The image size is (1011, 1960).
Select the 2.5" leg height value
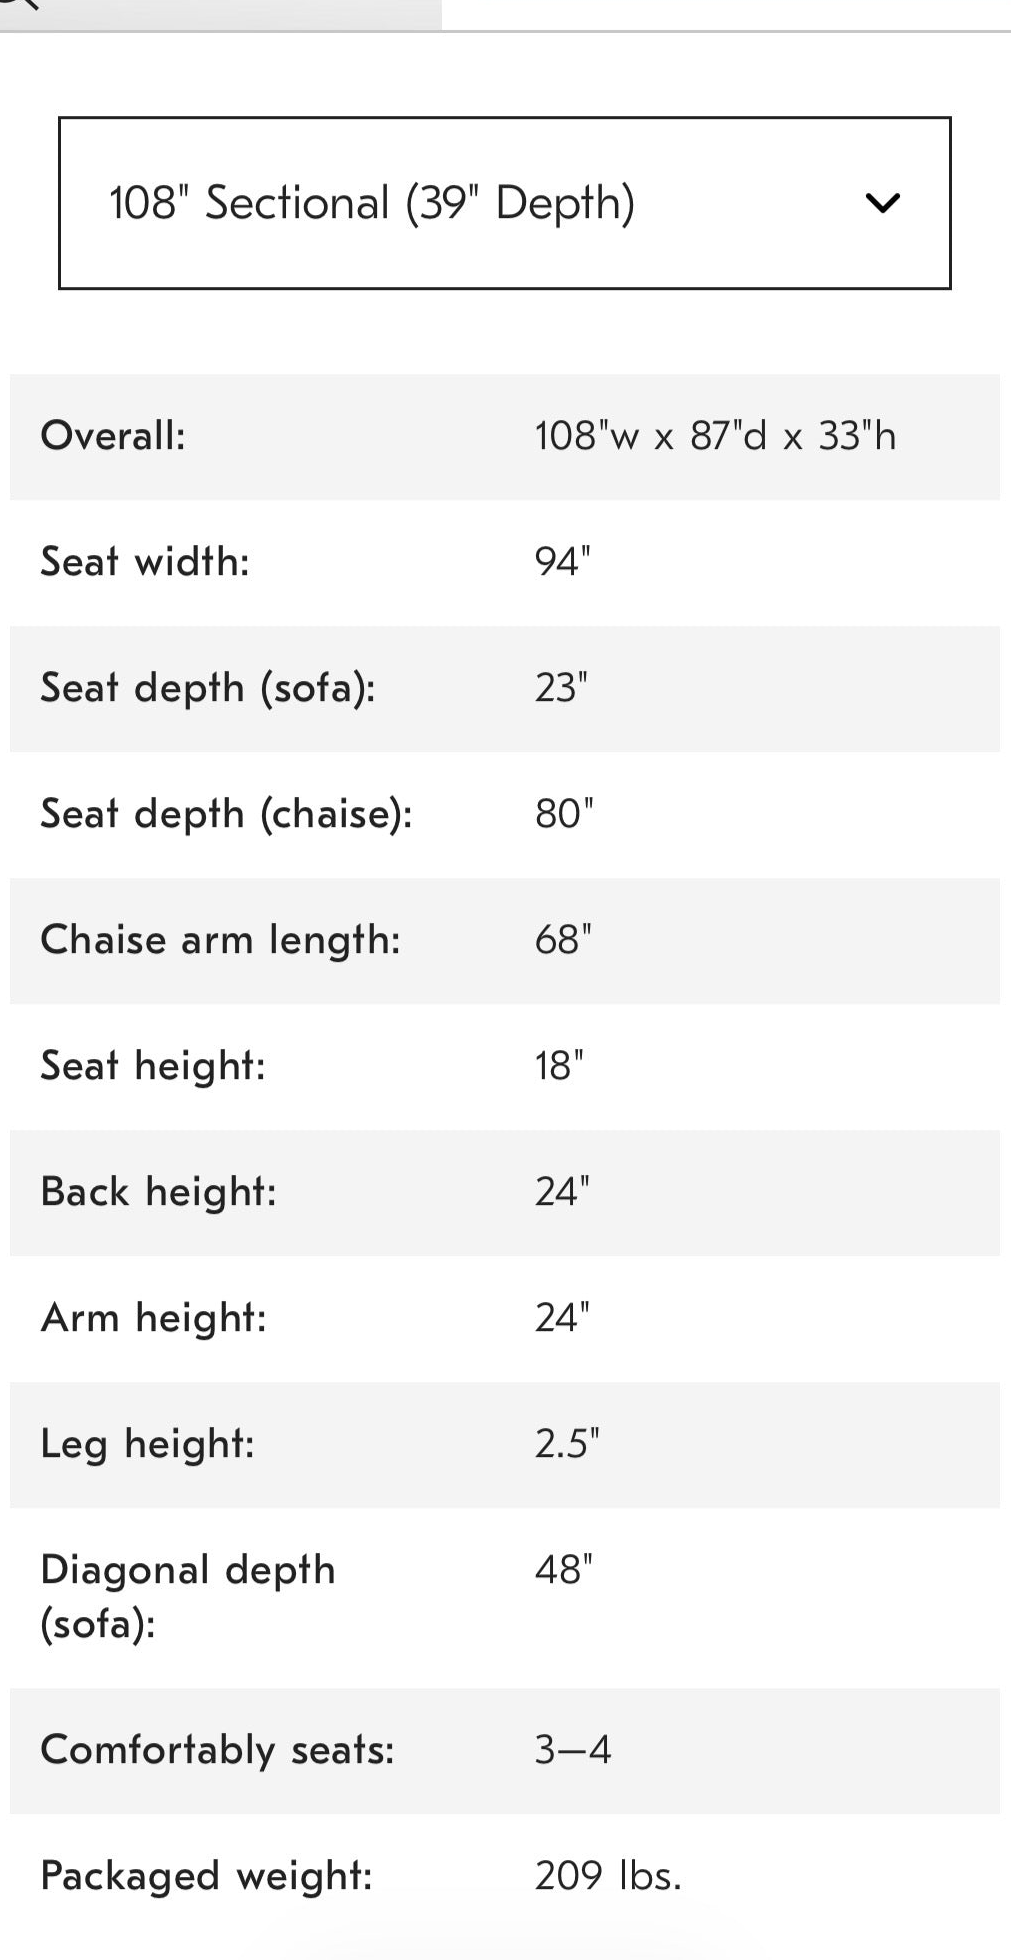coord(567,1444)
